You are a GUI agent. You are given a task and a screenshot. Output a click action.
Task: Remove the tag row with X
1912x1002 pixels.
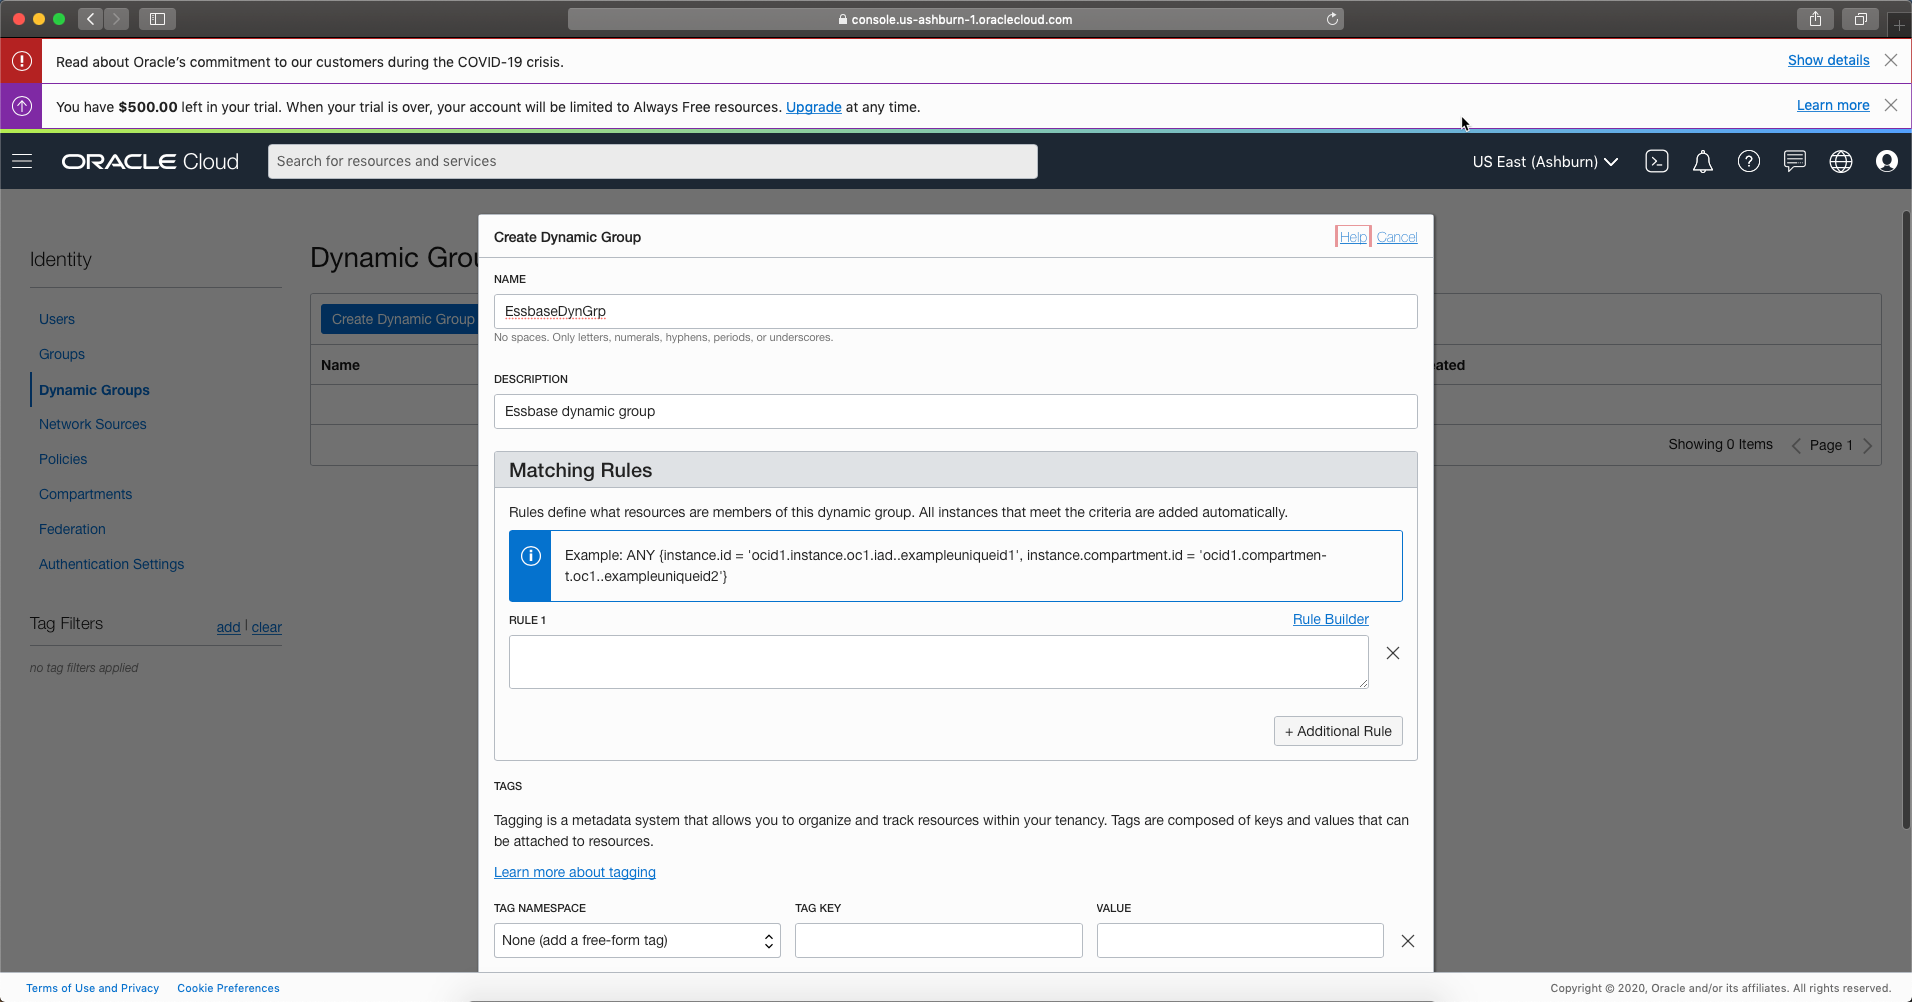pos(1407,941)
